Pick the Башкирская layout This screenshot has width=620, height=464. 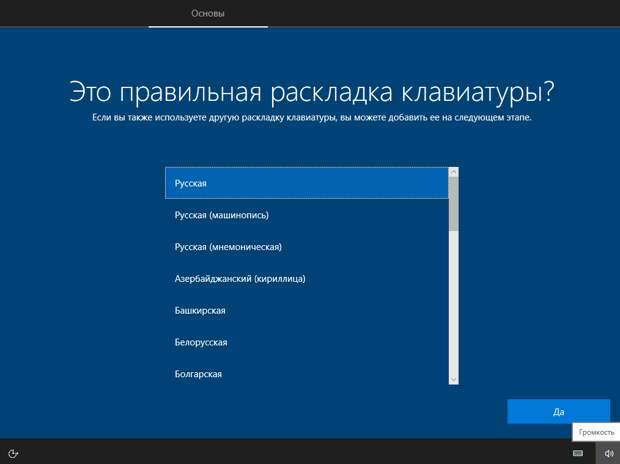[x=307, y=311]
